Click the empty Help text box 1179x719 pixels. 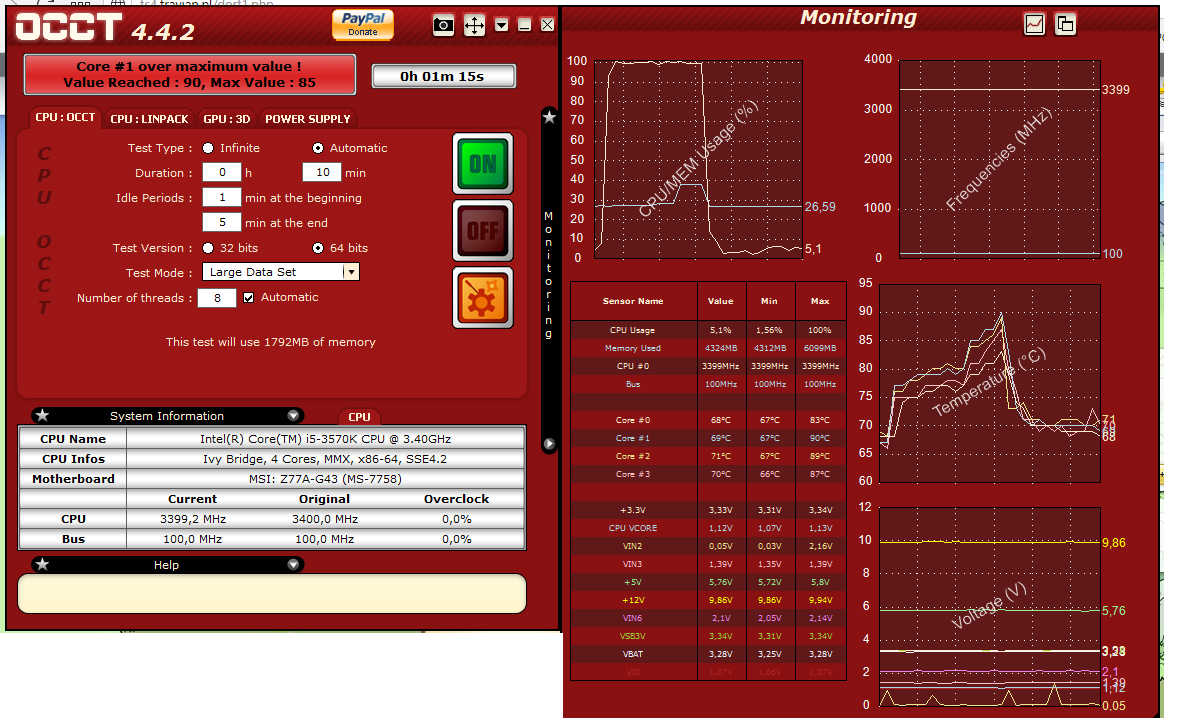[271, 593]
